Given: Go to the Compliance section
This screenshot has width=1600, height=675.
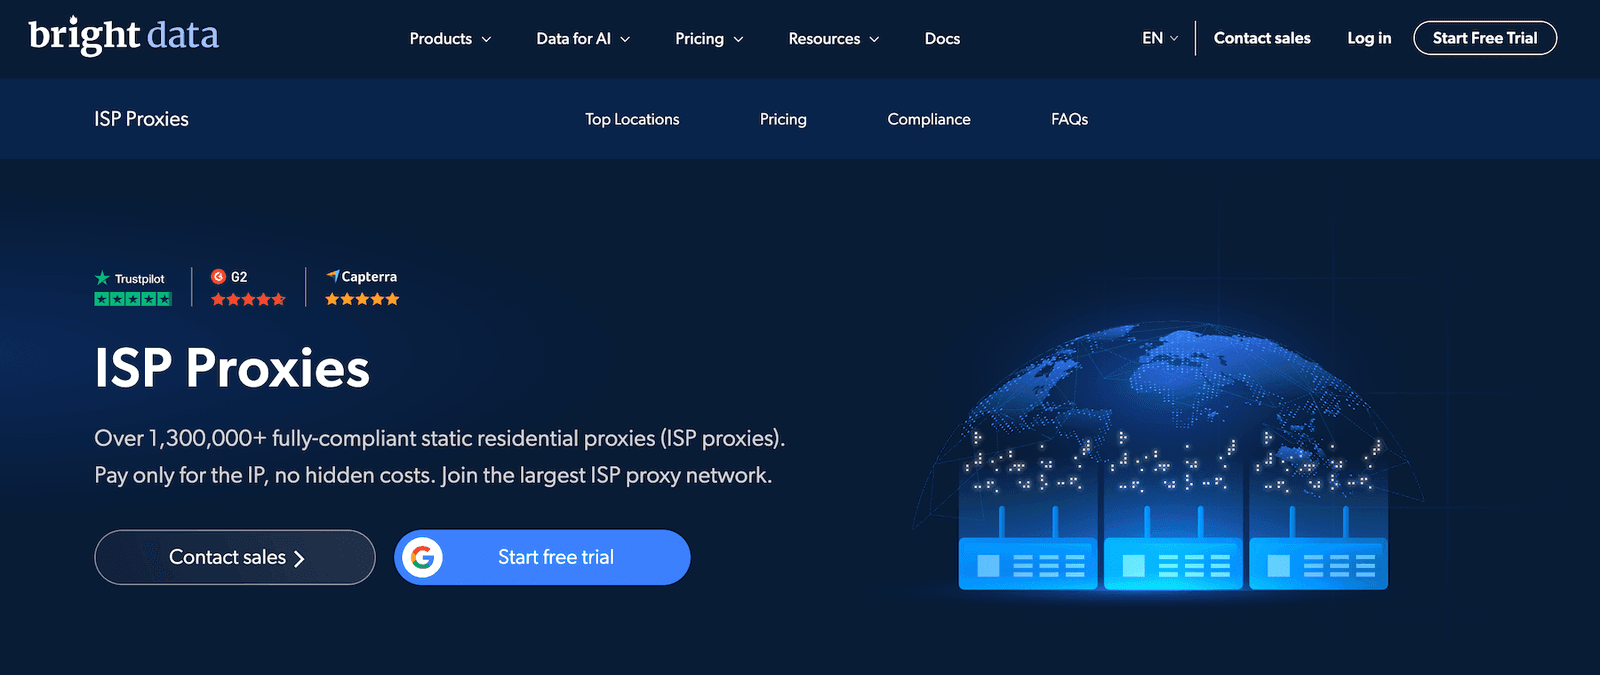Looking at the screenshot, I should (929, 119).
